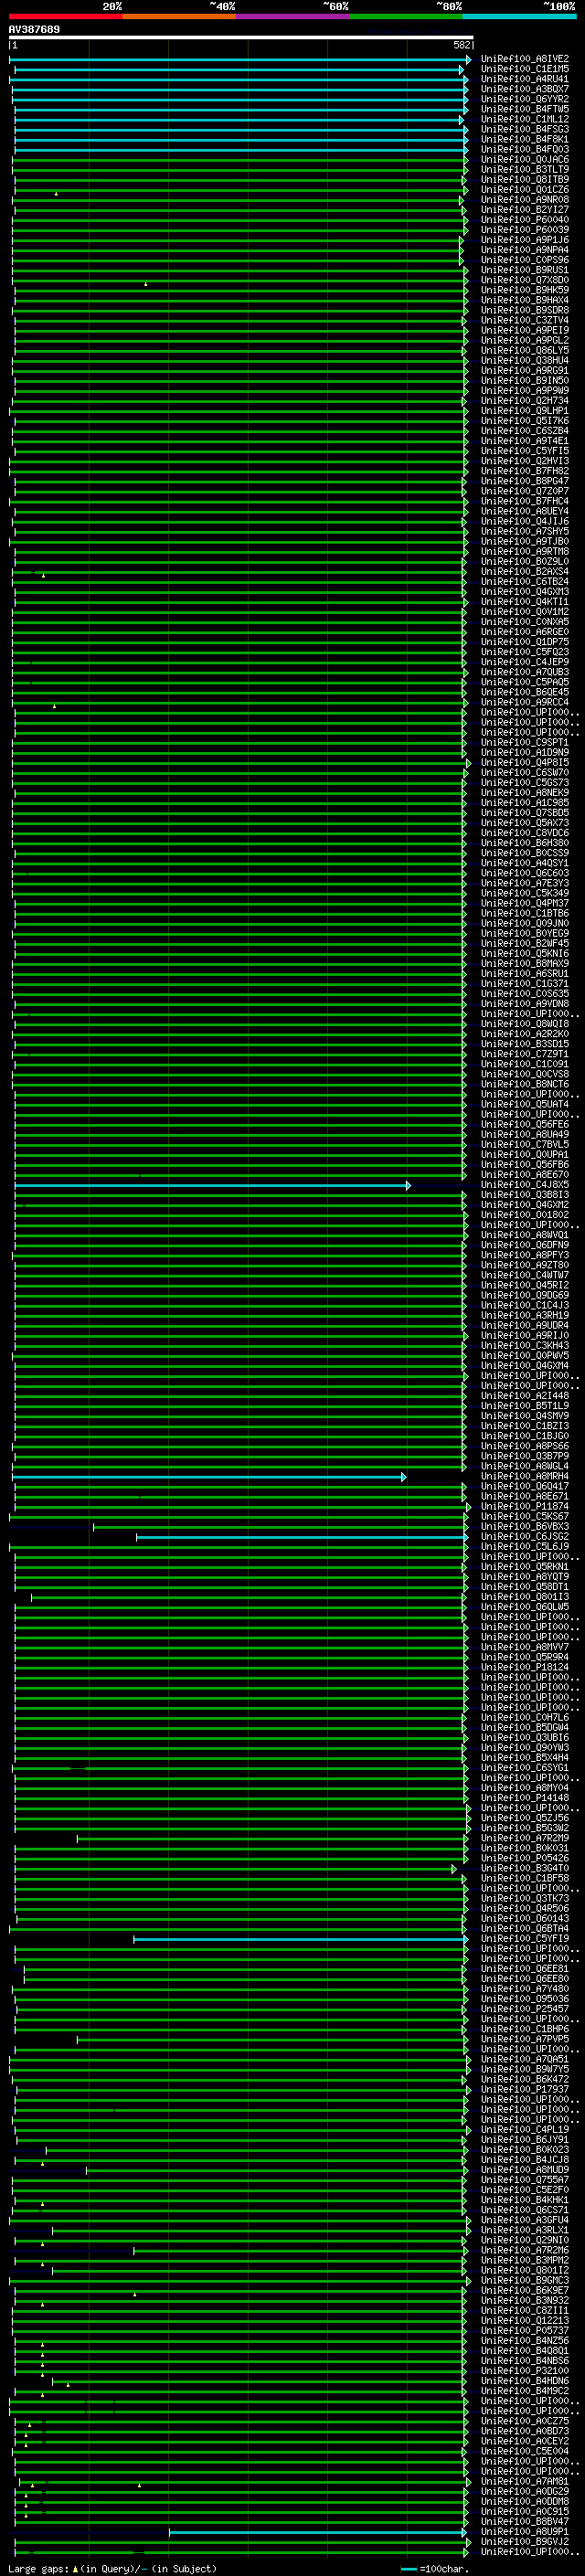
Task: Open hit UniRef100_B4FTW5
Action: (x=524, y=109)
